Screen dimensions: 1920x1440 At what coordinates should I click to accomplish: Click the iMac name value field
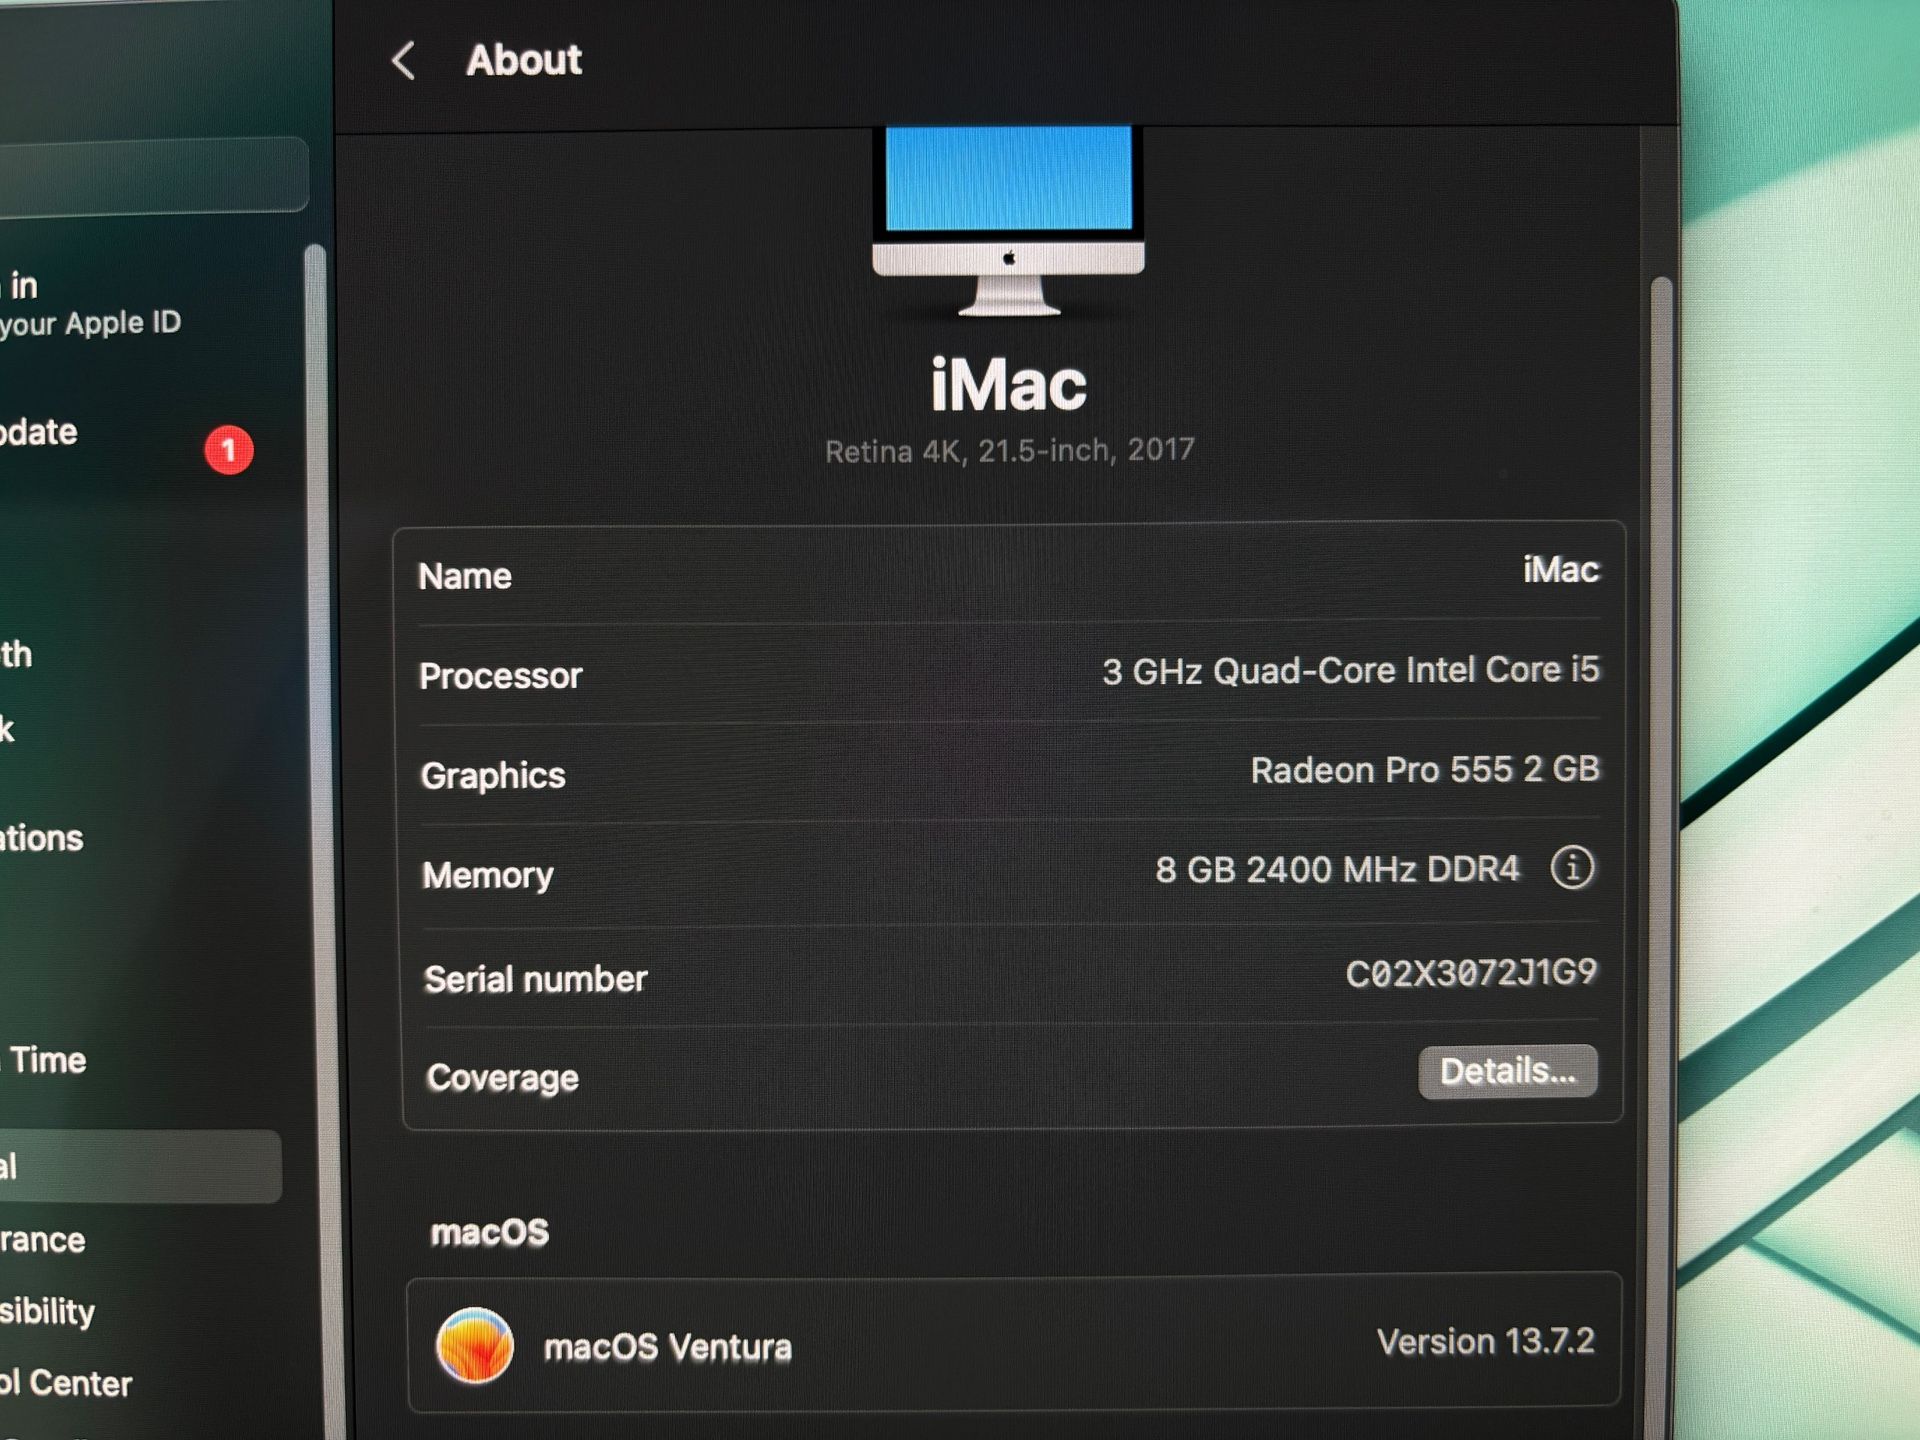pyautogui.click(x=1560, y=570)
